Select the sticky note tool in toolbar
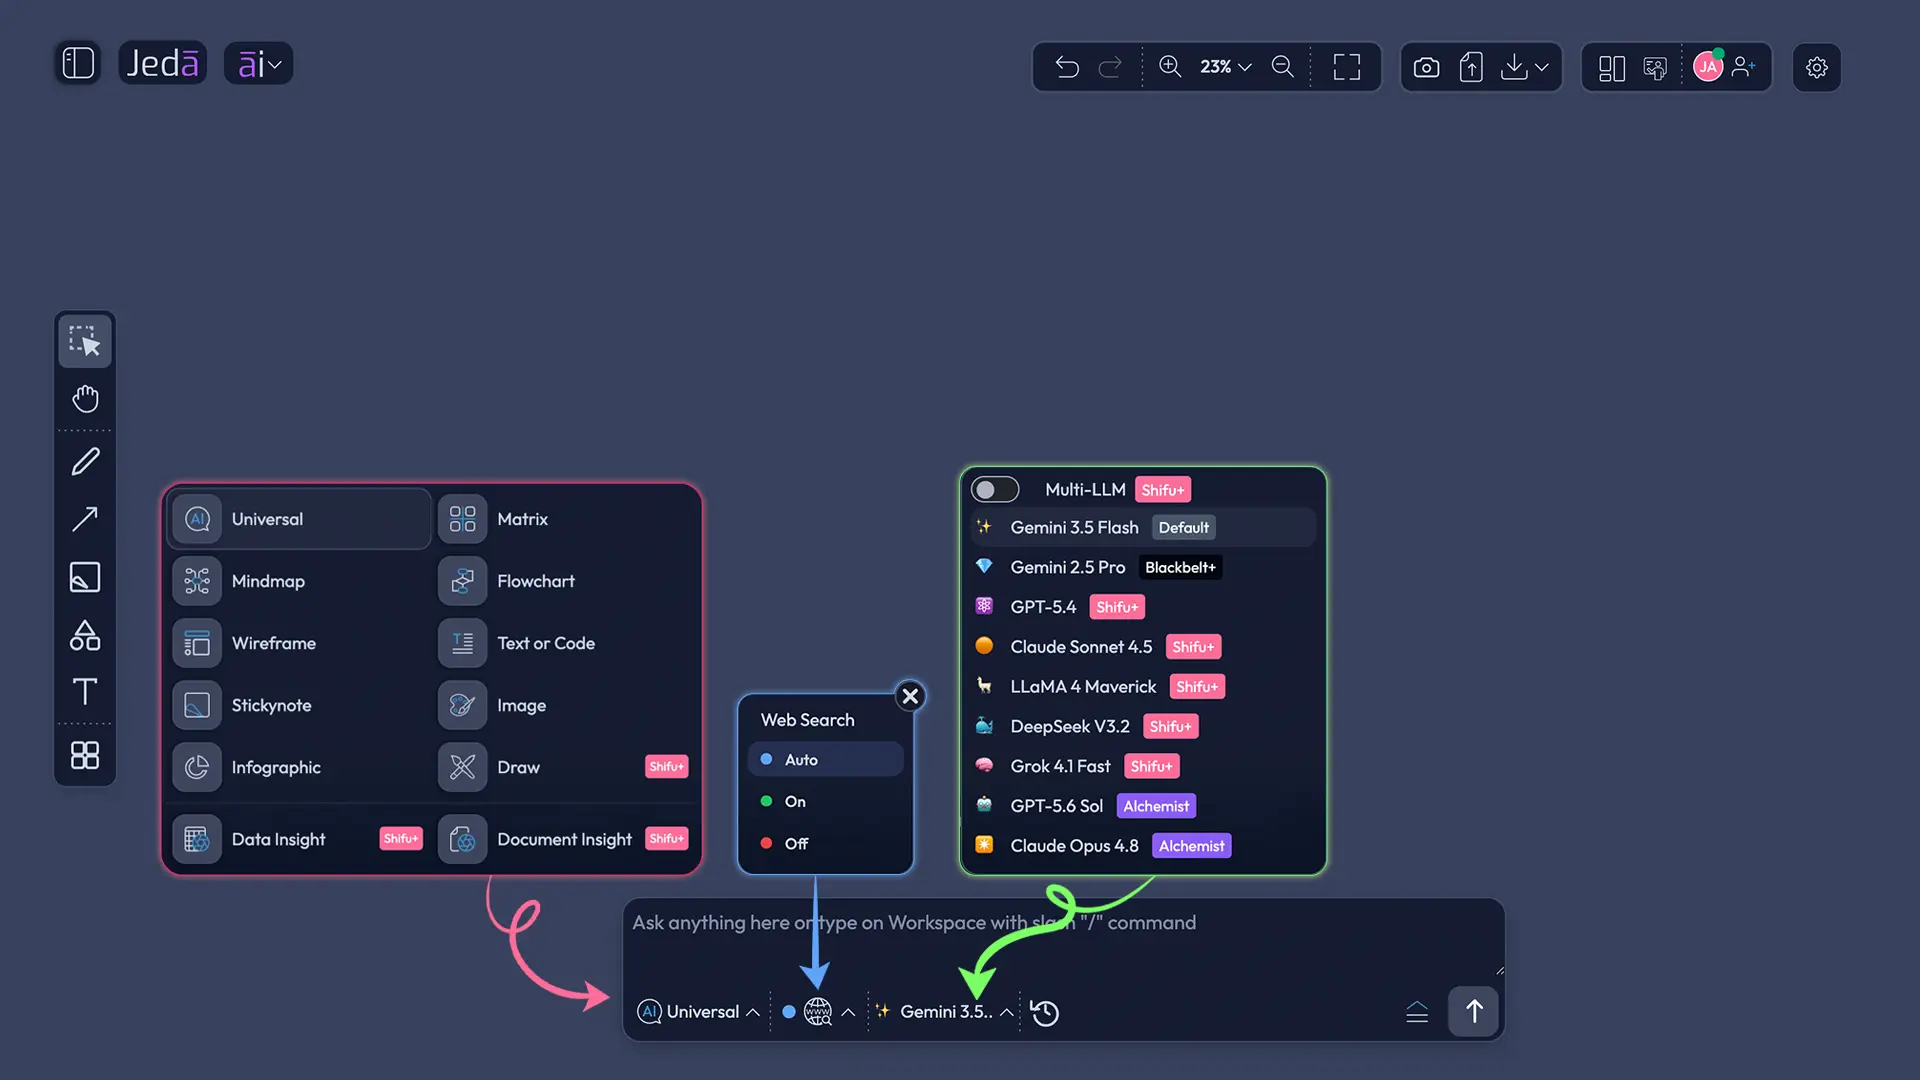Image resolution: width=1920 pixels, height=1080 pixels. pos(85,577)
